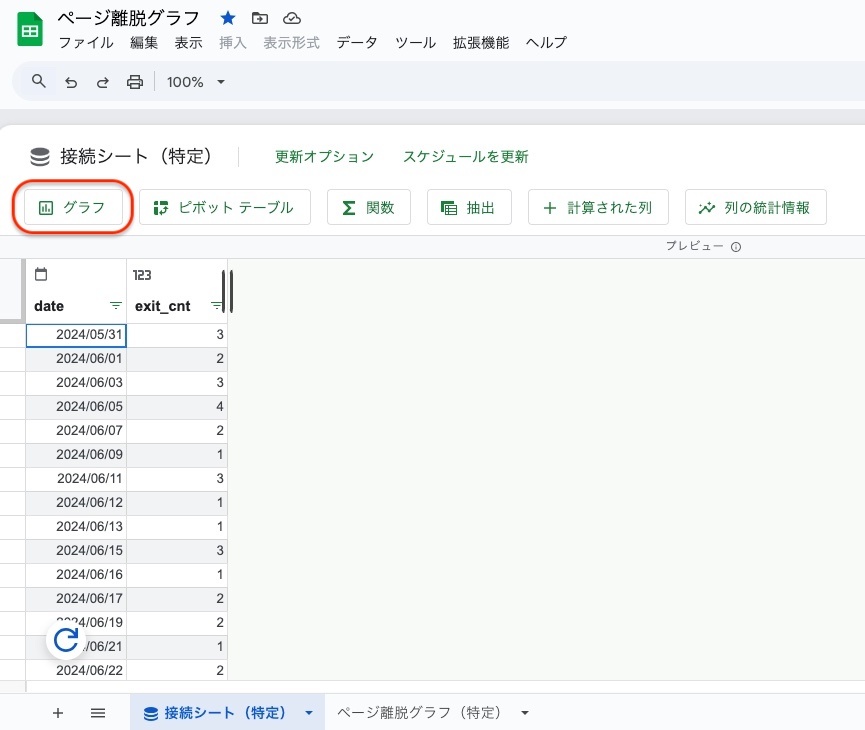Undo the last action
The height and width of the screenshot is (730, 865).
pos(70,81)
